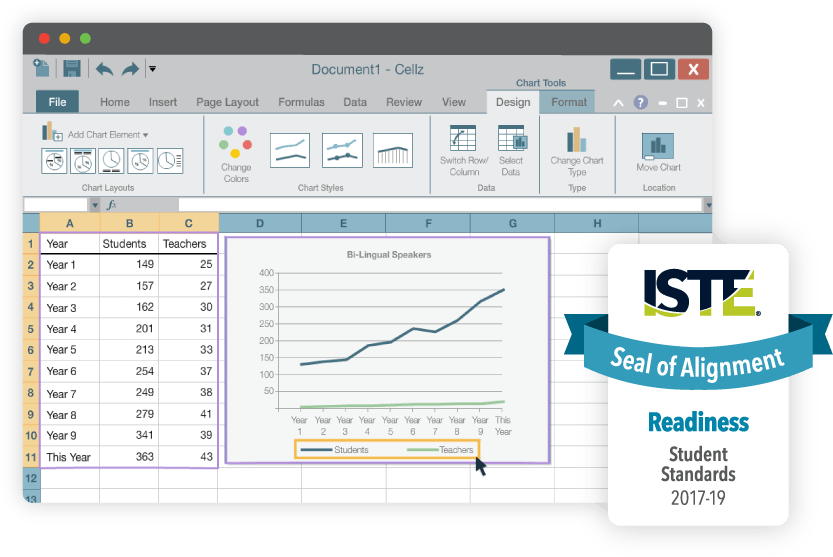Open the Review tab
The height and width of the screenshot is (557, 833).
click(404, 102)
